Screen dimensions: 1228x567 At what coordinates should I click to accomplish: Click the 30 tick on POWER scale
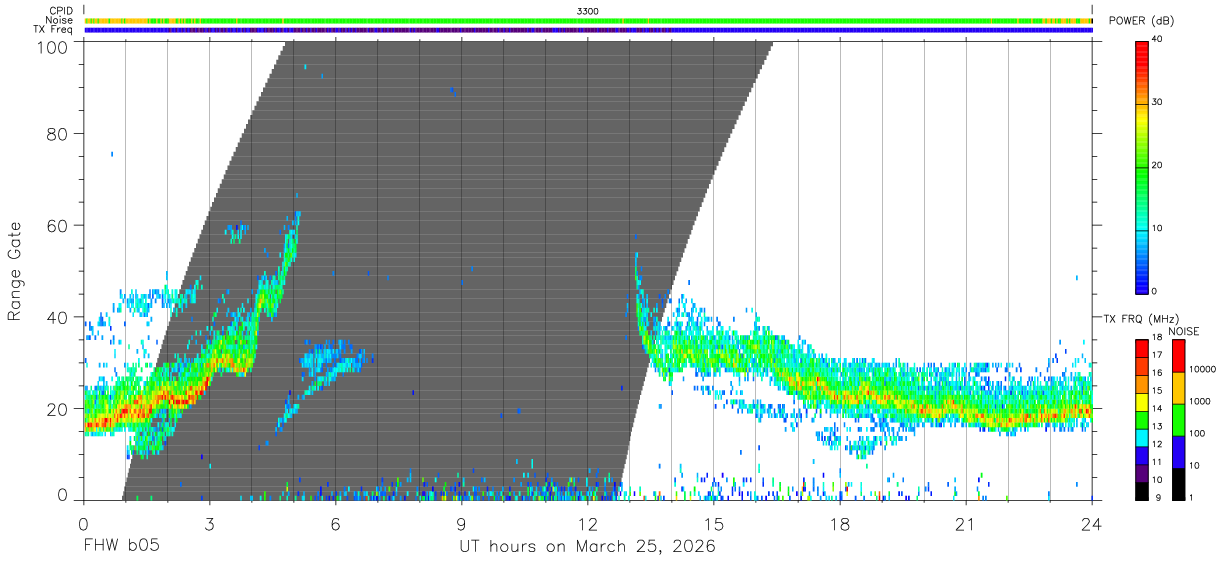pos(1158,102)
